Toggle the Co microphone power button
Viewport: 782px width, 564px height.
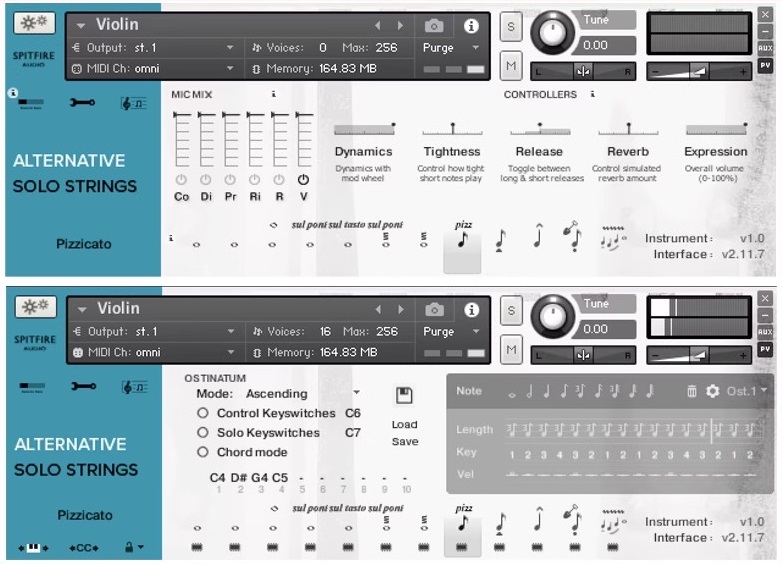181,180
